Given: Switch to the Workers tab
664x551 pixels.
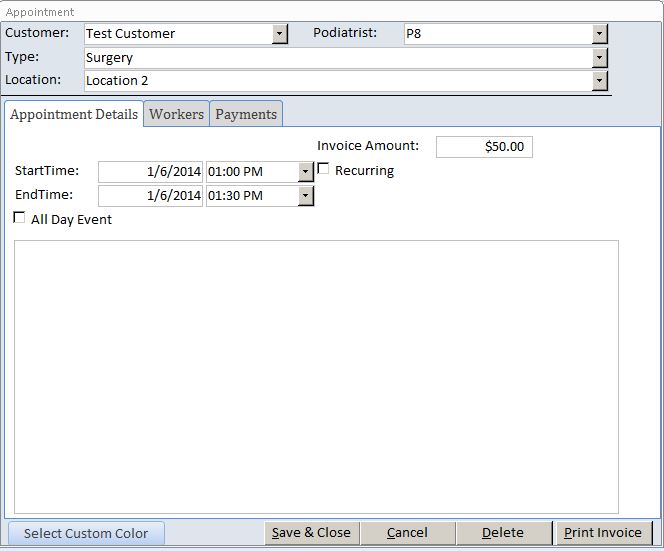Looking at the screenshot, I should coord(177,114).
